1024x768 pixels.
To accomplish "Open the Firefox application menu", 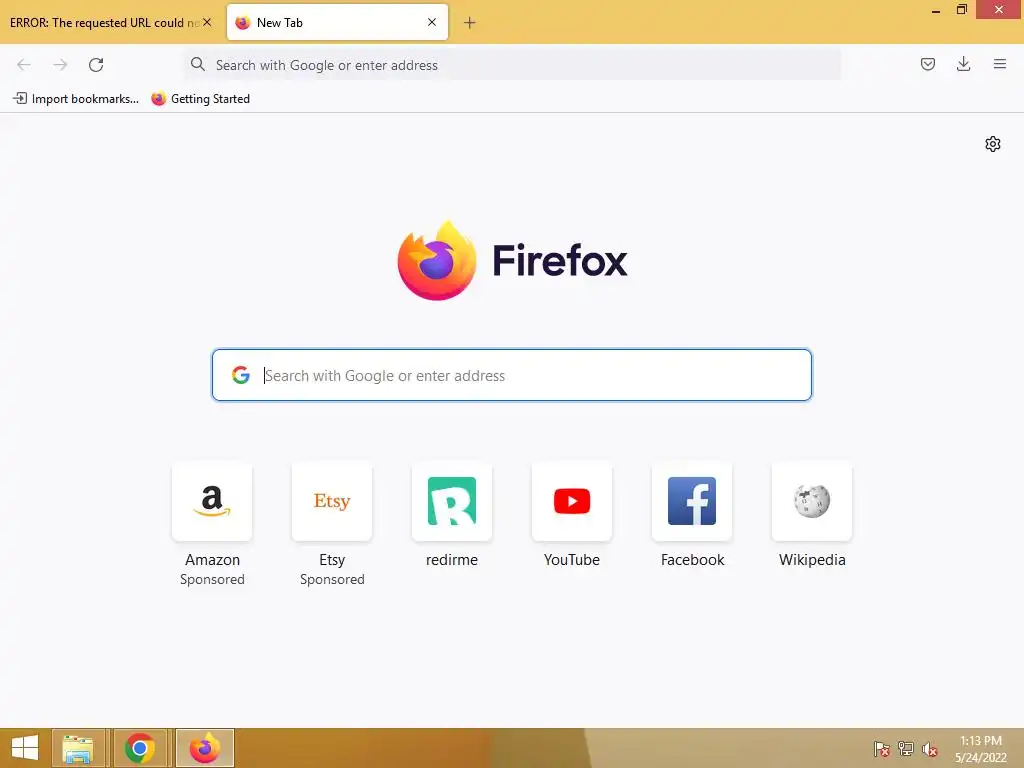I will coord(999,64).
